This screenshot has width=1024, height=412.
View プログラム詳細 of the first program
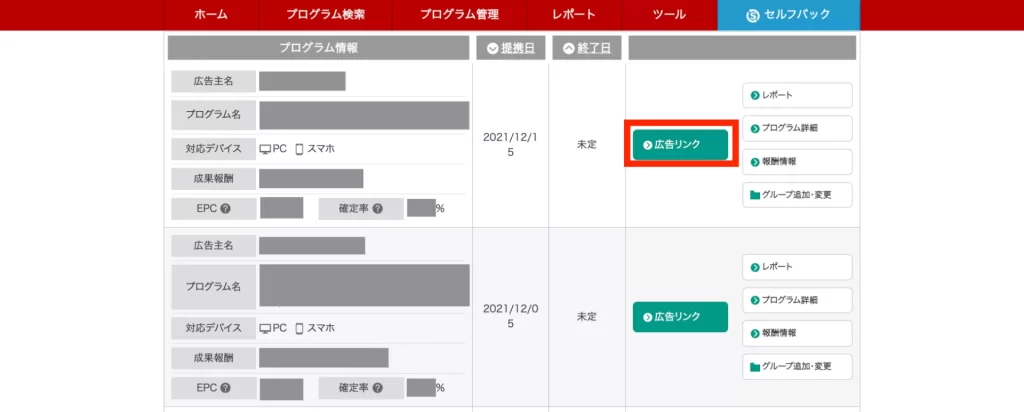click(x=797, y=128)
